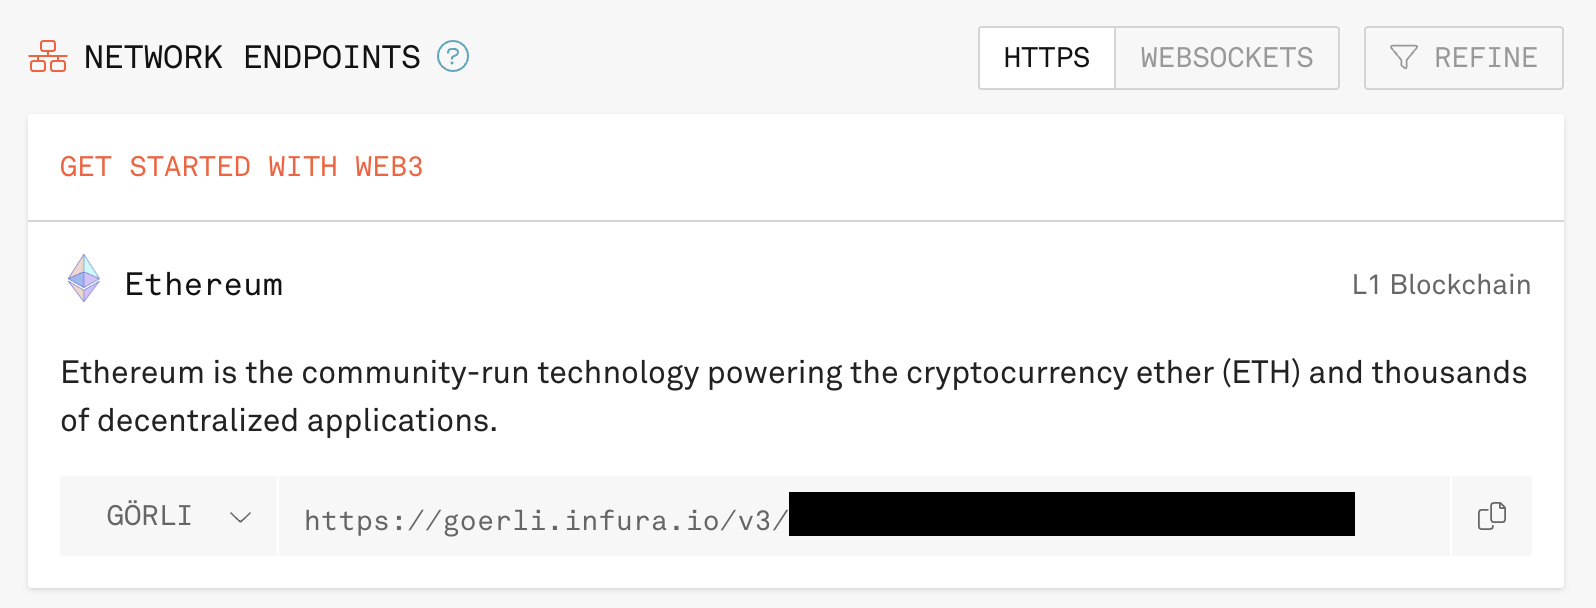
Task: Click the REFINE button
Action: tap(1463, 57)
